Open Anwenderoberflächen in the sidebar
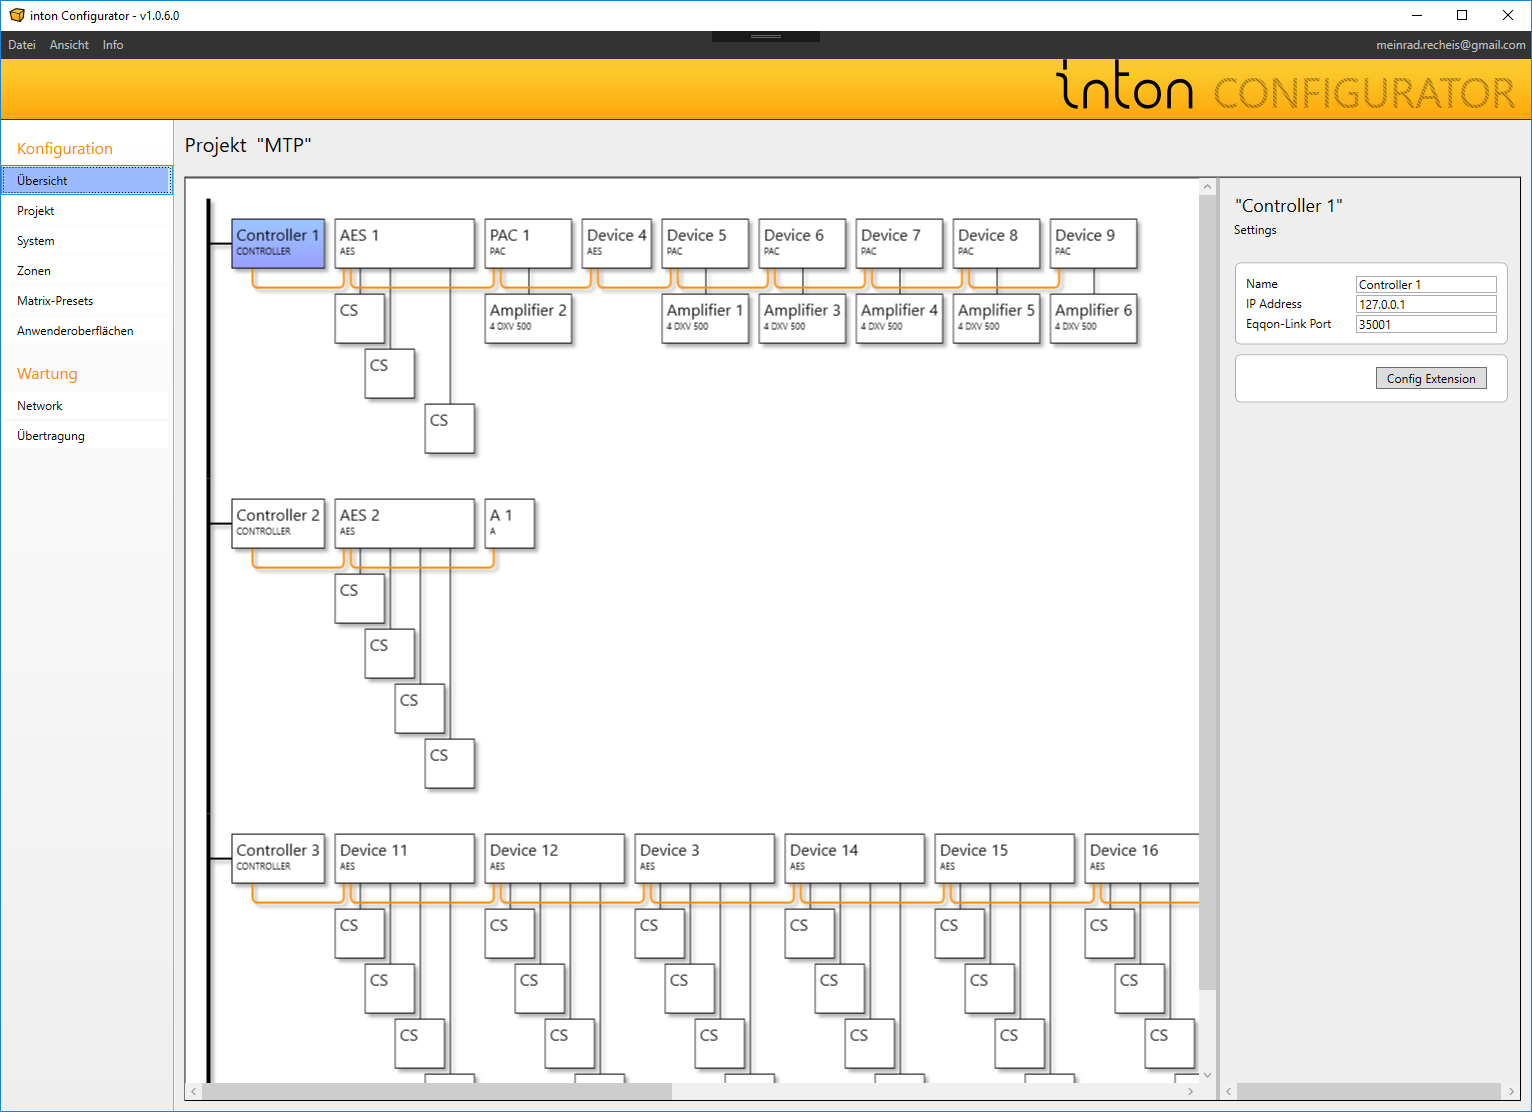 click(87, 331)
